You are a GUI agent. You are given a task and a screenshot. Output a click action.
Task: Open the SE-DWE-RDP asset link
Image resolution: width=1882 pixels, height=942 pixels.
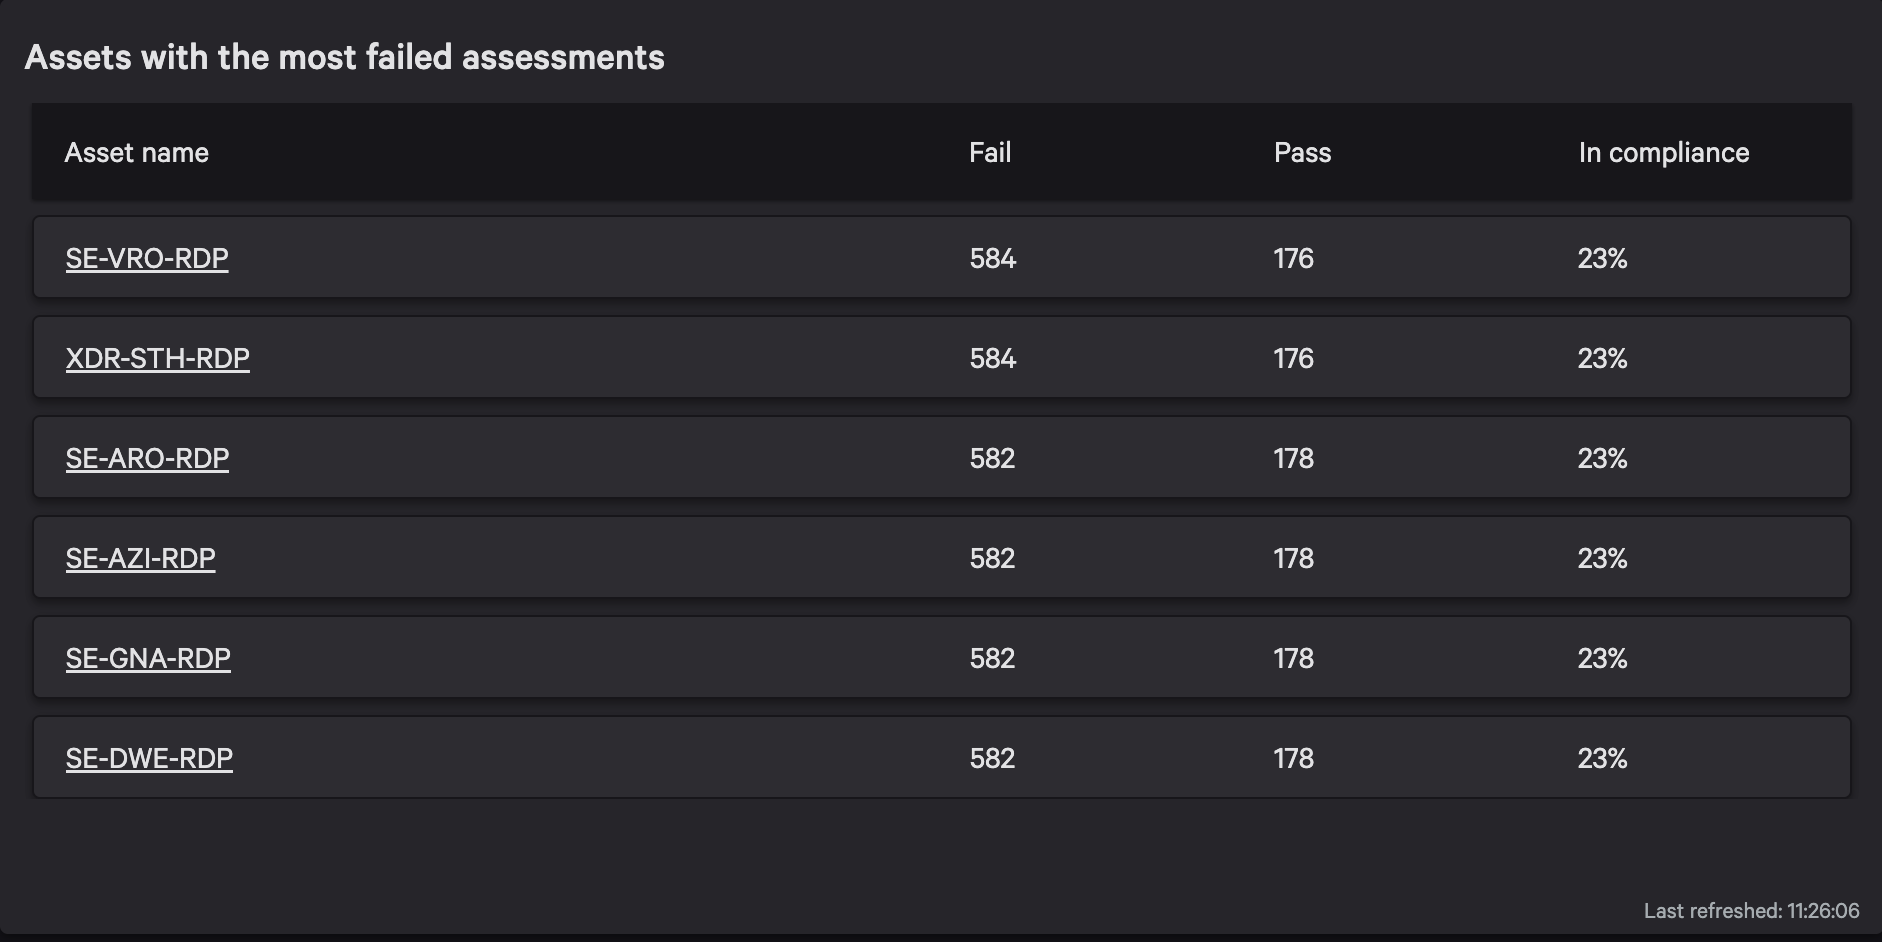click(149, 758)
